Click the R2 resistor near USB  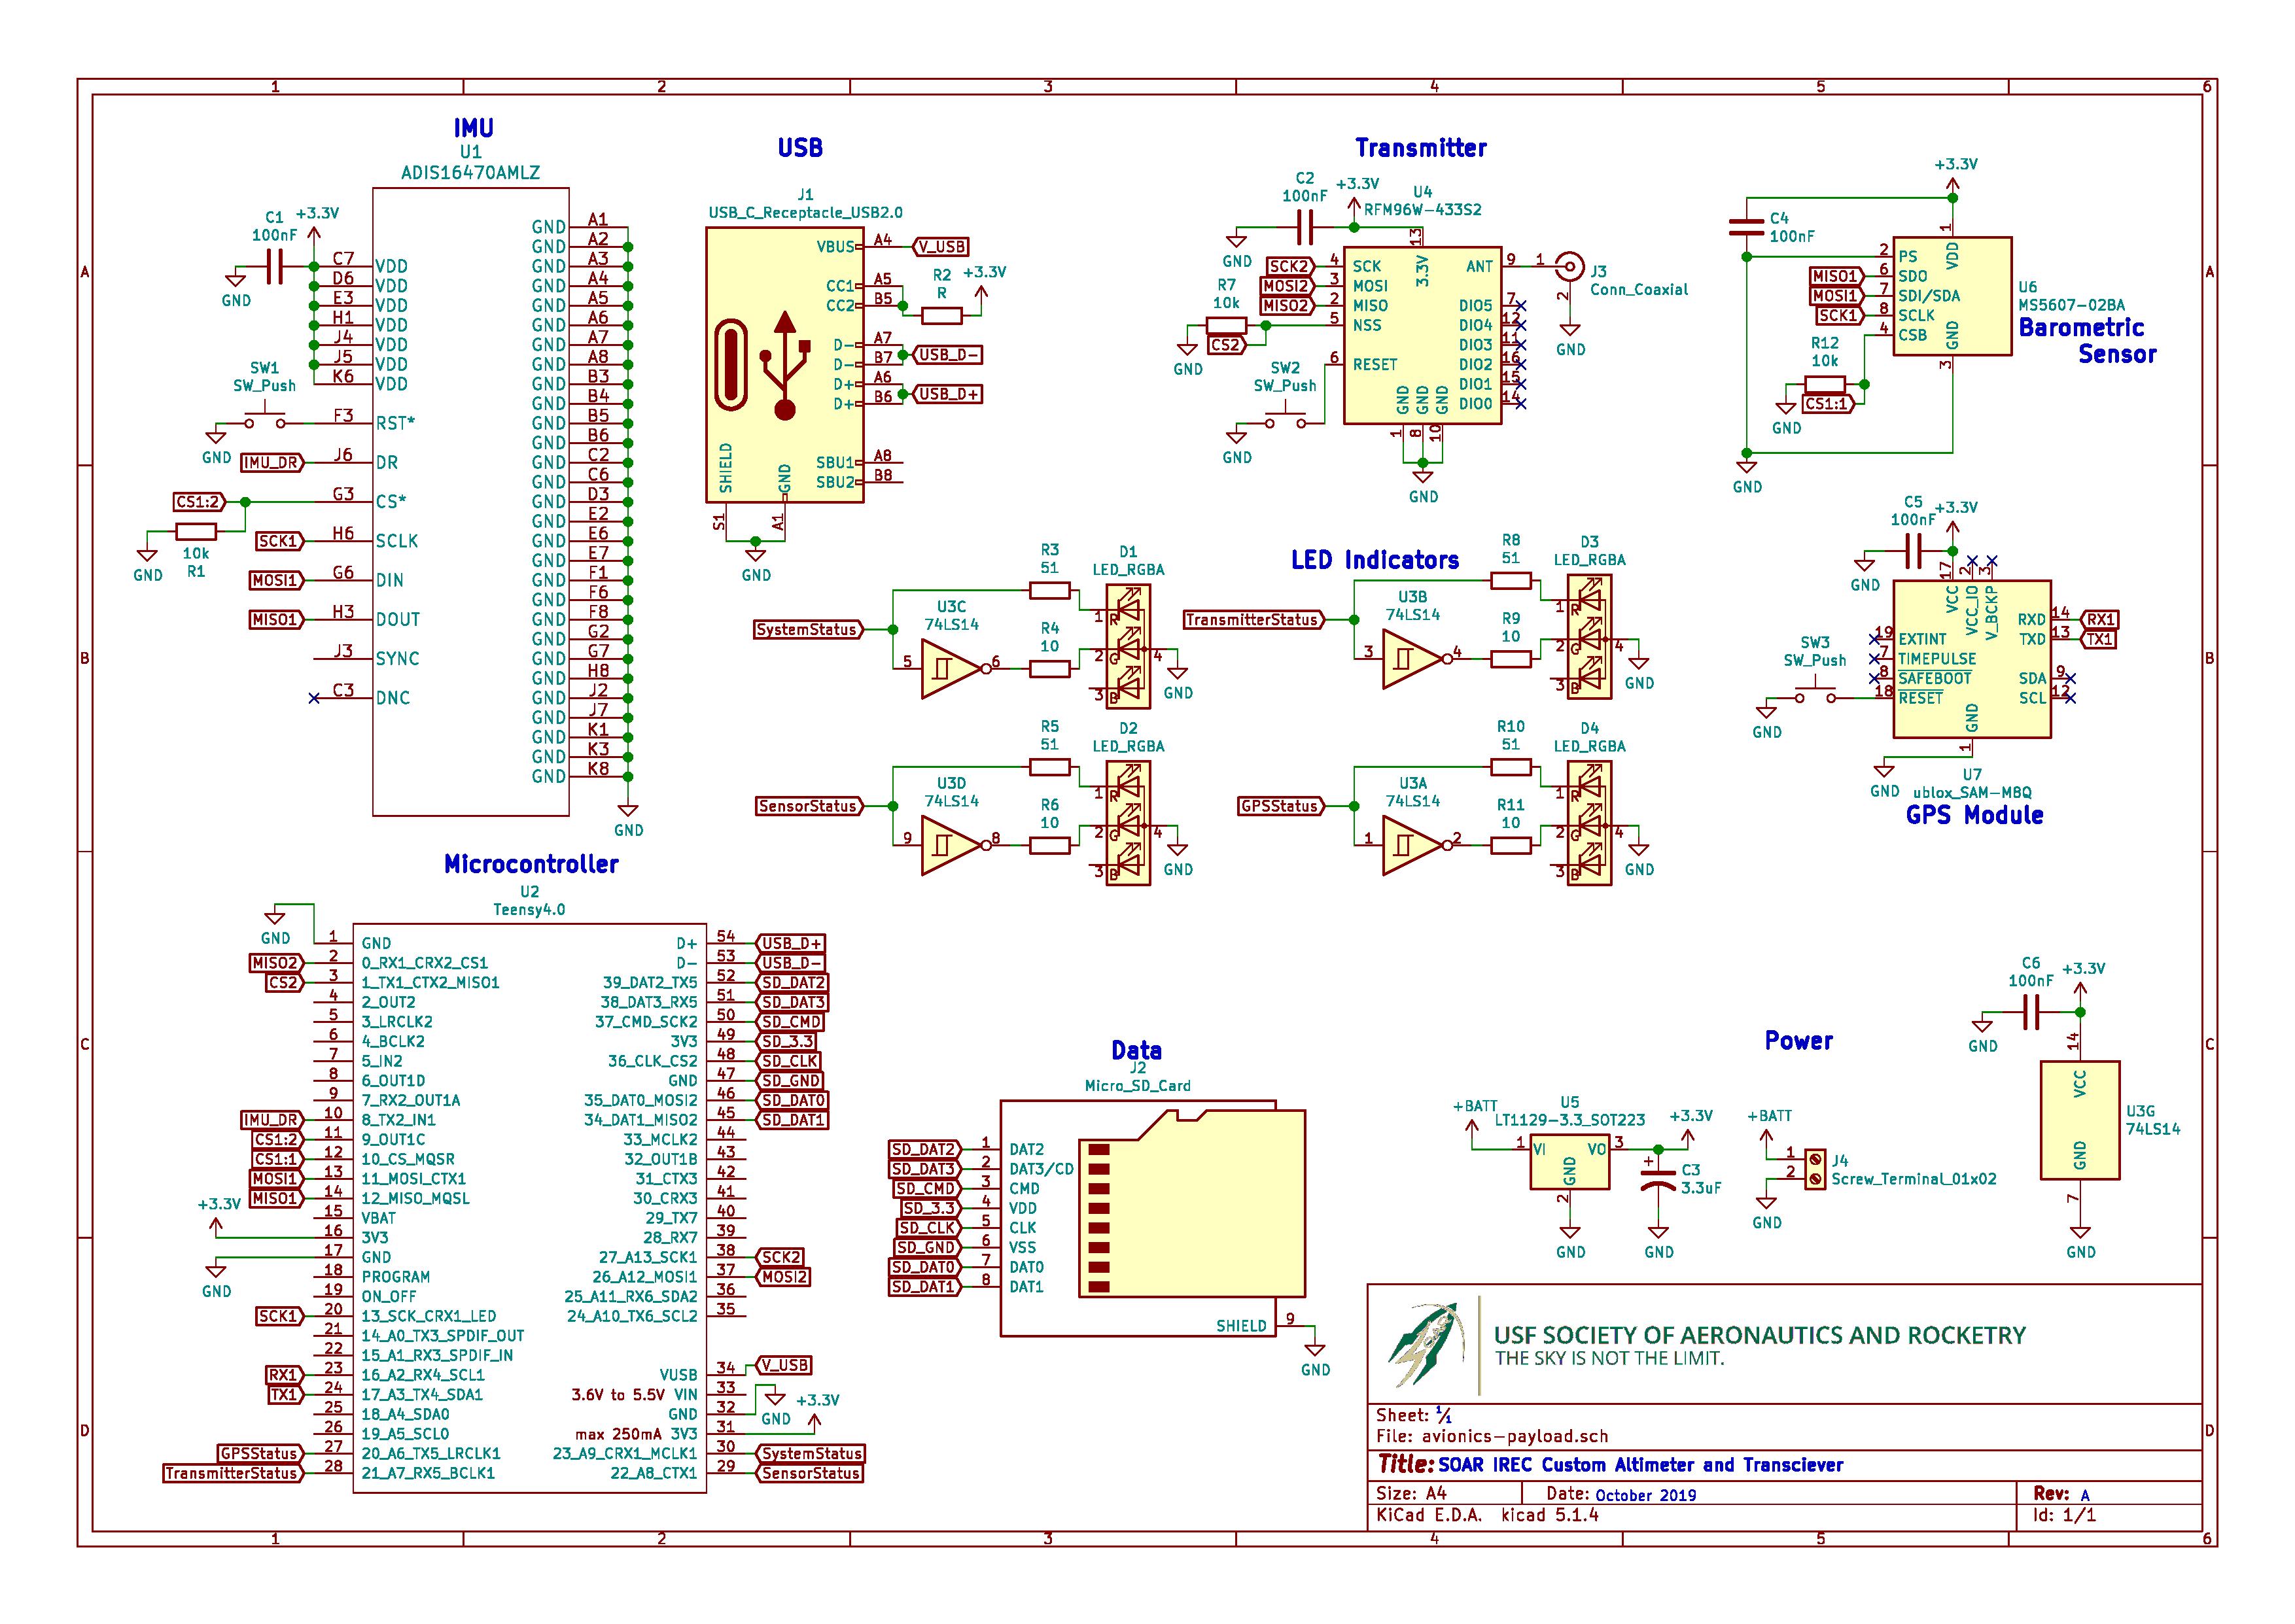941,315
